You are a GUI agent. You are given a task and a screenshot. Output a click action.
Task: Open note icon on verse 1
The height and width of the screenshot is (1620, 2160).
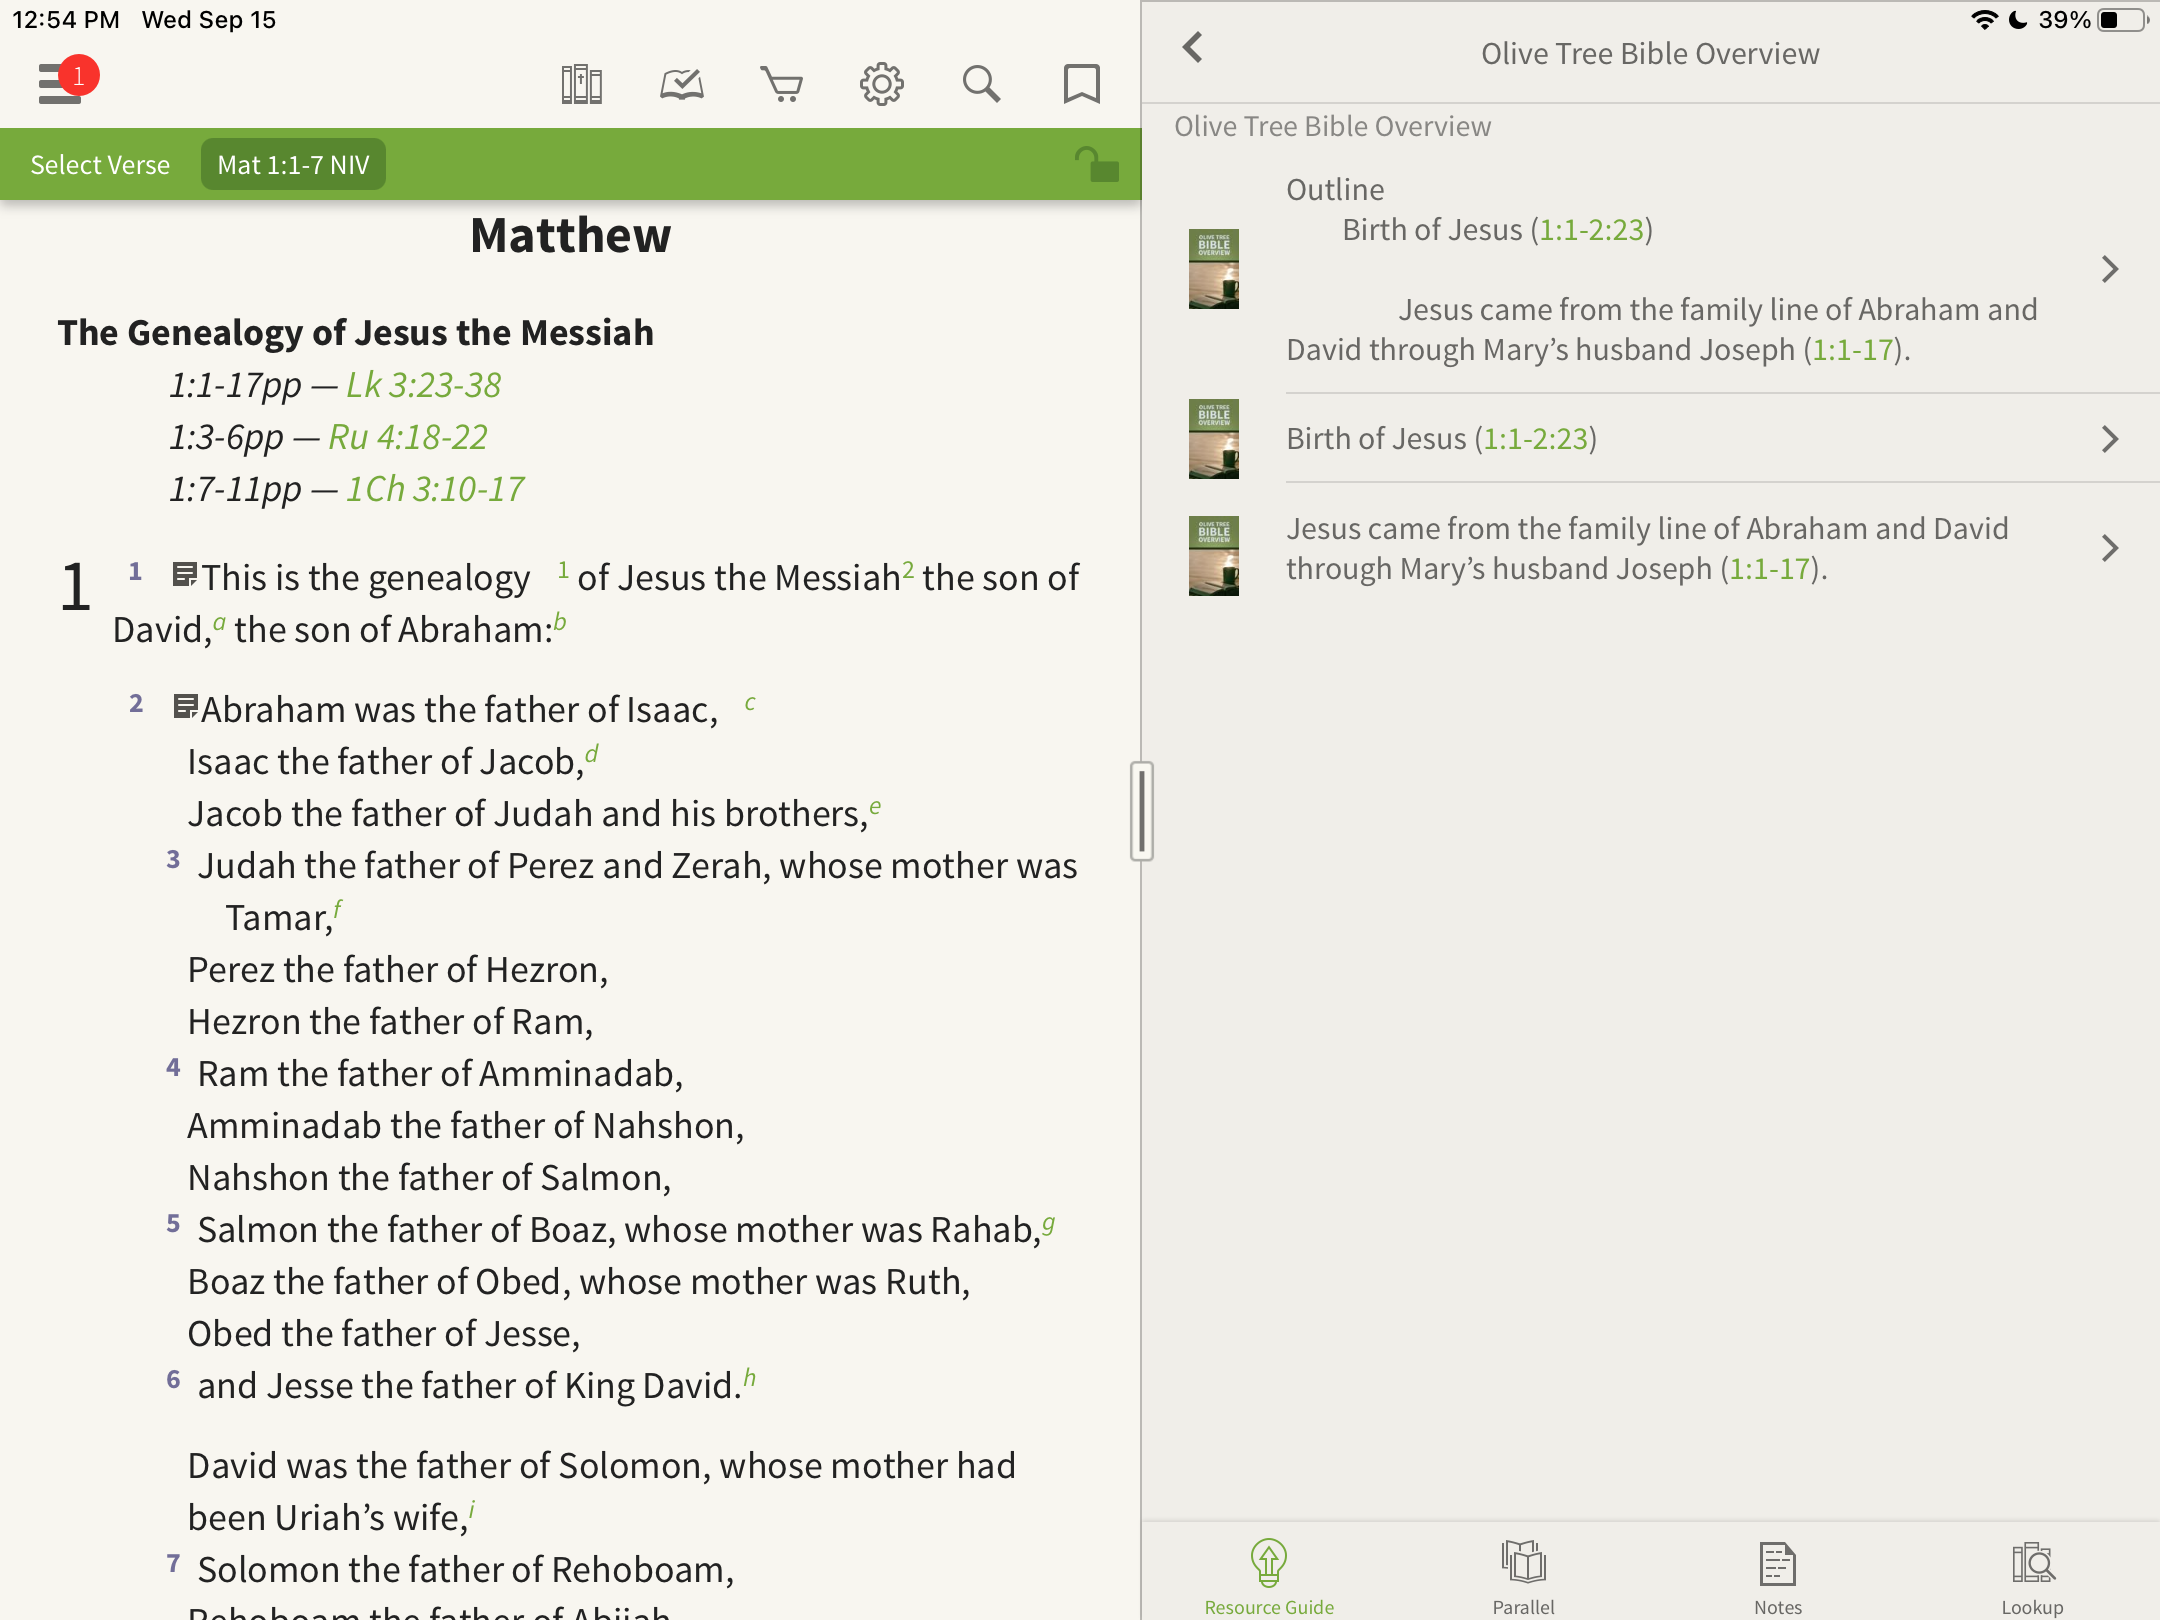click(184, 575)
